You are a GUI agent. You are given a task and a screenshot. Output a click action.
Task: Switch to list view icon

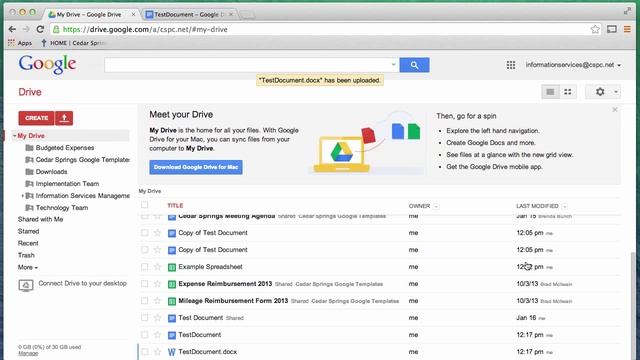pyautogui.click(x=550, y=92)
